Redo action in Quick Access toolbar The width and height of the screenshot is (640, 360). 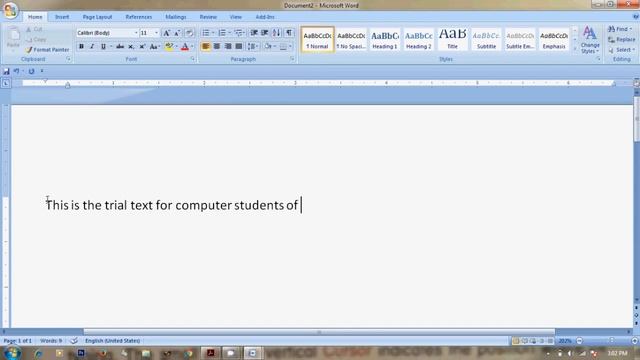[31, 71]
